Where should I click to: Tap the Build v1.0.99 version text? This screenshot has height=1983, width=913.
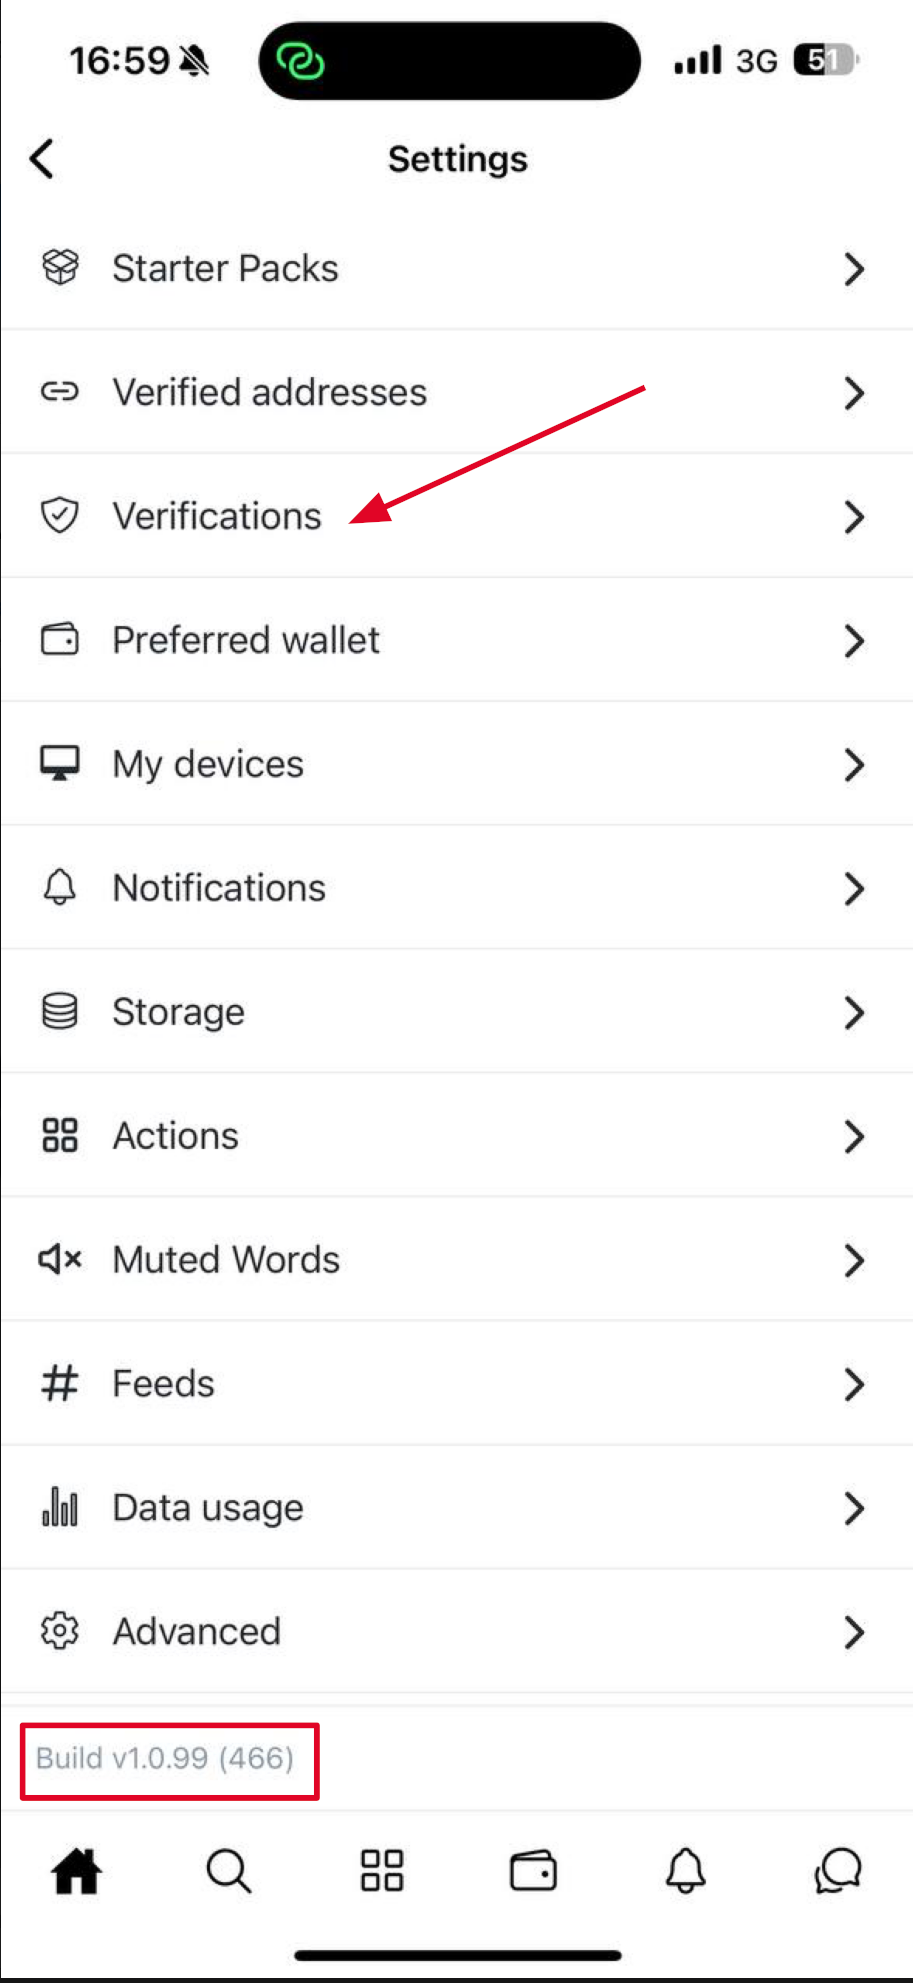(x=165, y=1758)
